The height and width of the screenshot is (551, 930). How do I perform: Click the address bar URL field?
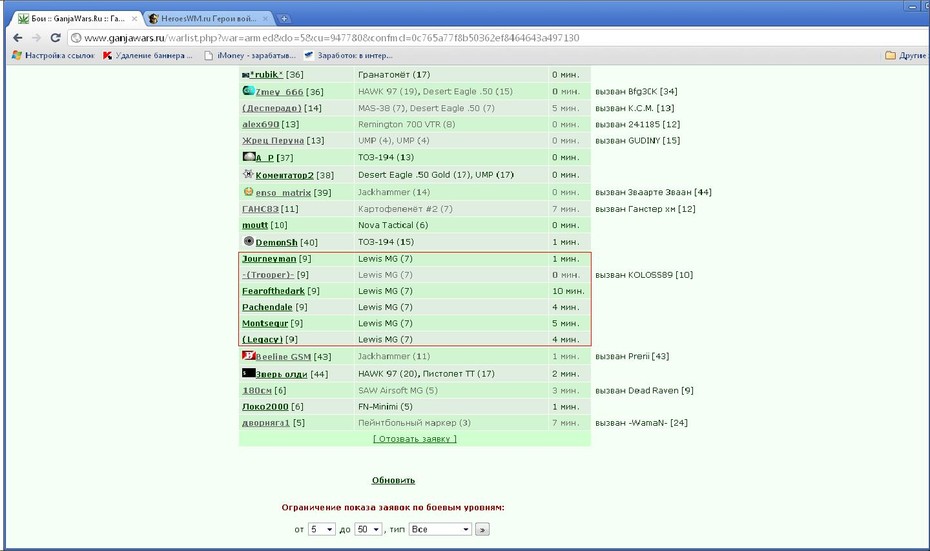coord(332,38)
